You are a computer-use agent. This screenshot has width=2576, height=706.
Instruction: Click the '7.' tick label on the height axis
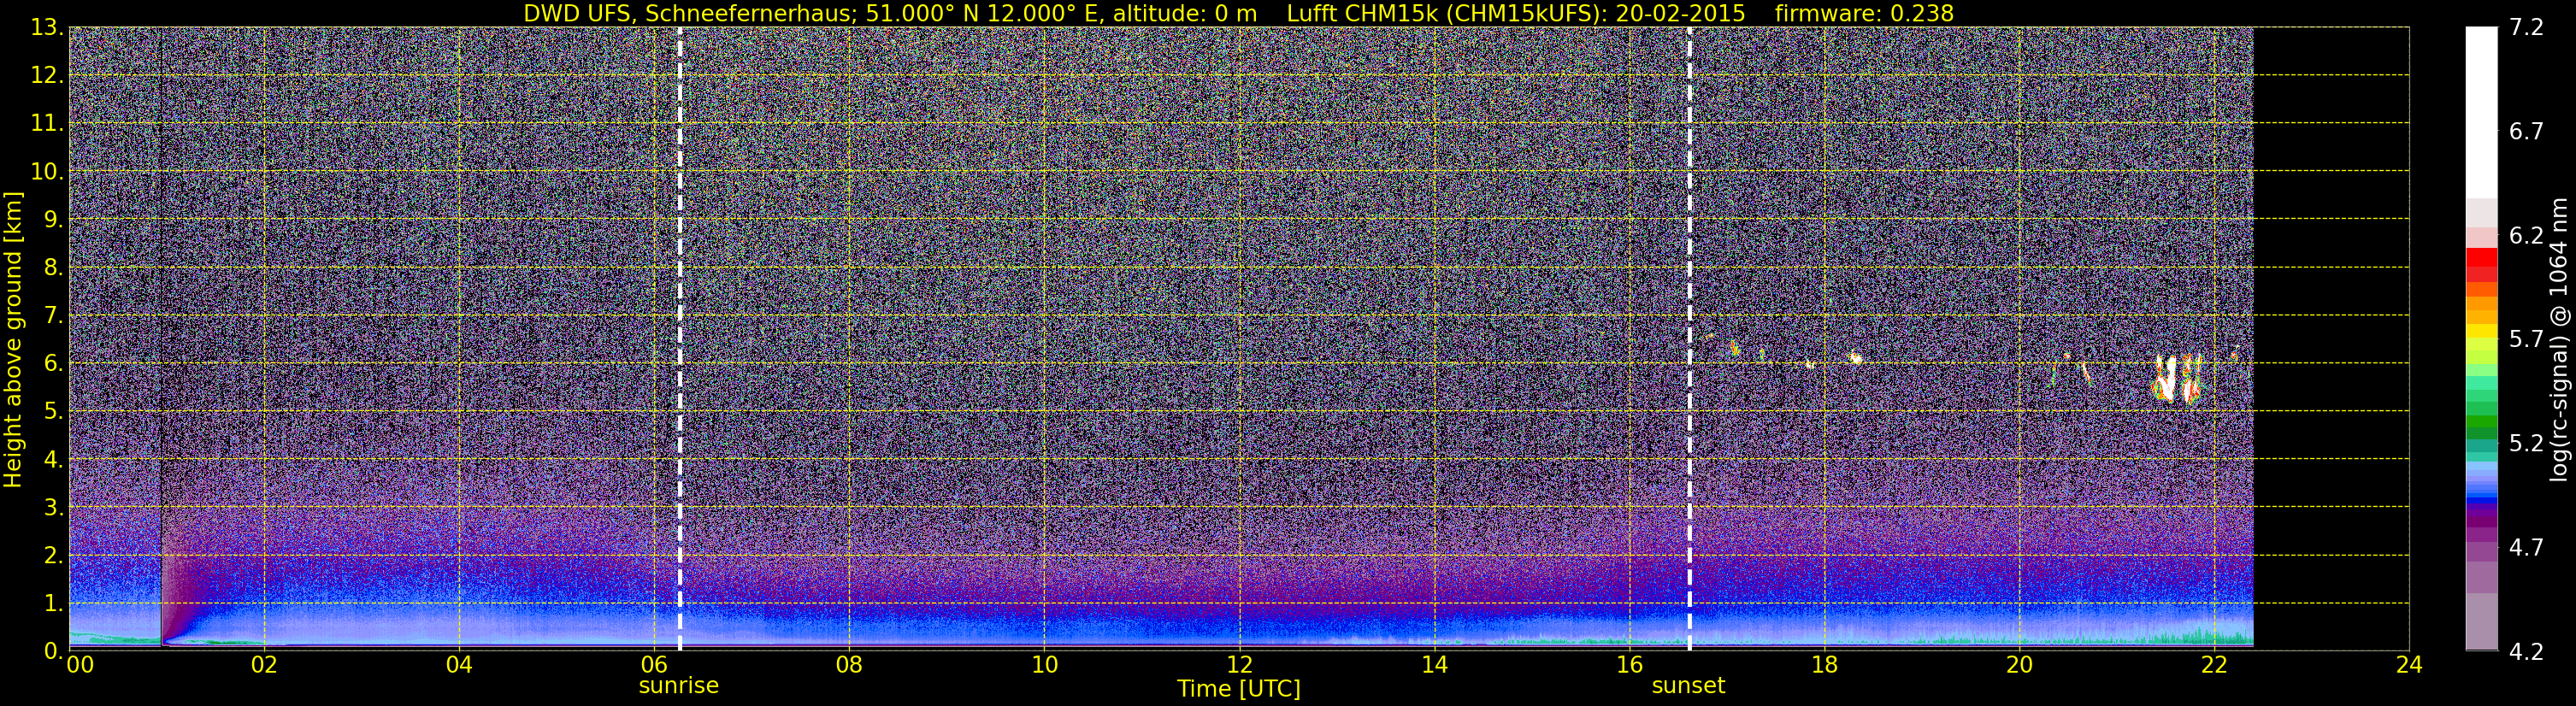53,315
